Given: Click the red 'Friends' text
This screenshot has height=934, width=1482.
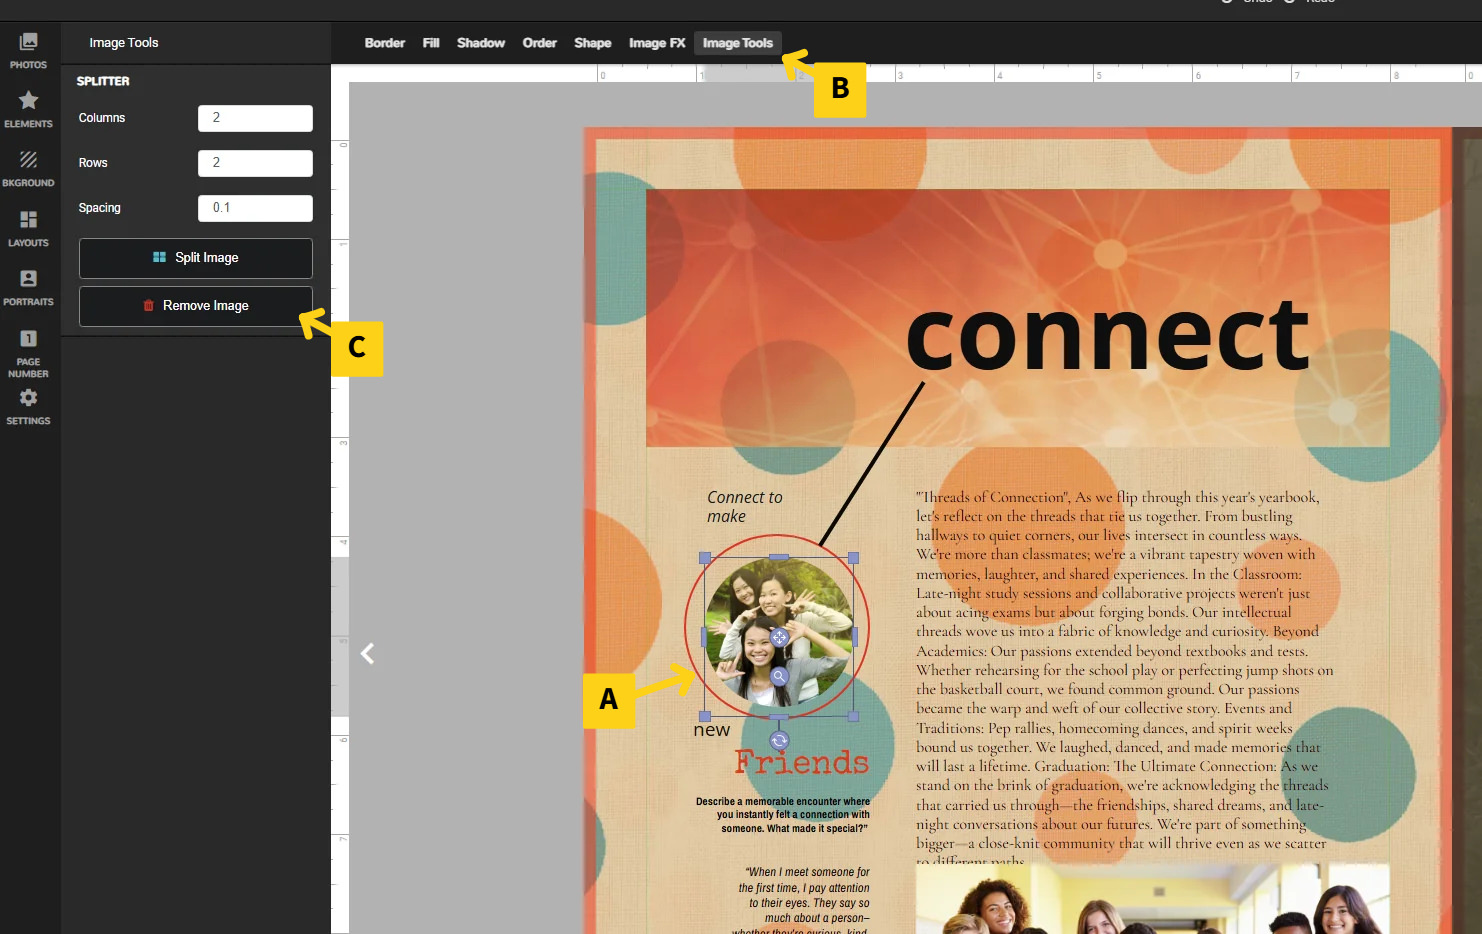Looking at the screenshot, I should click(x=802, y=762).
